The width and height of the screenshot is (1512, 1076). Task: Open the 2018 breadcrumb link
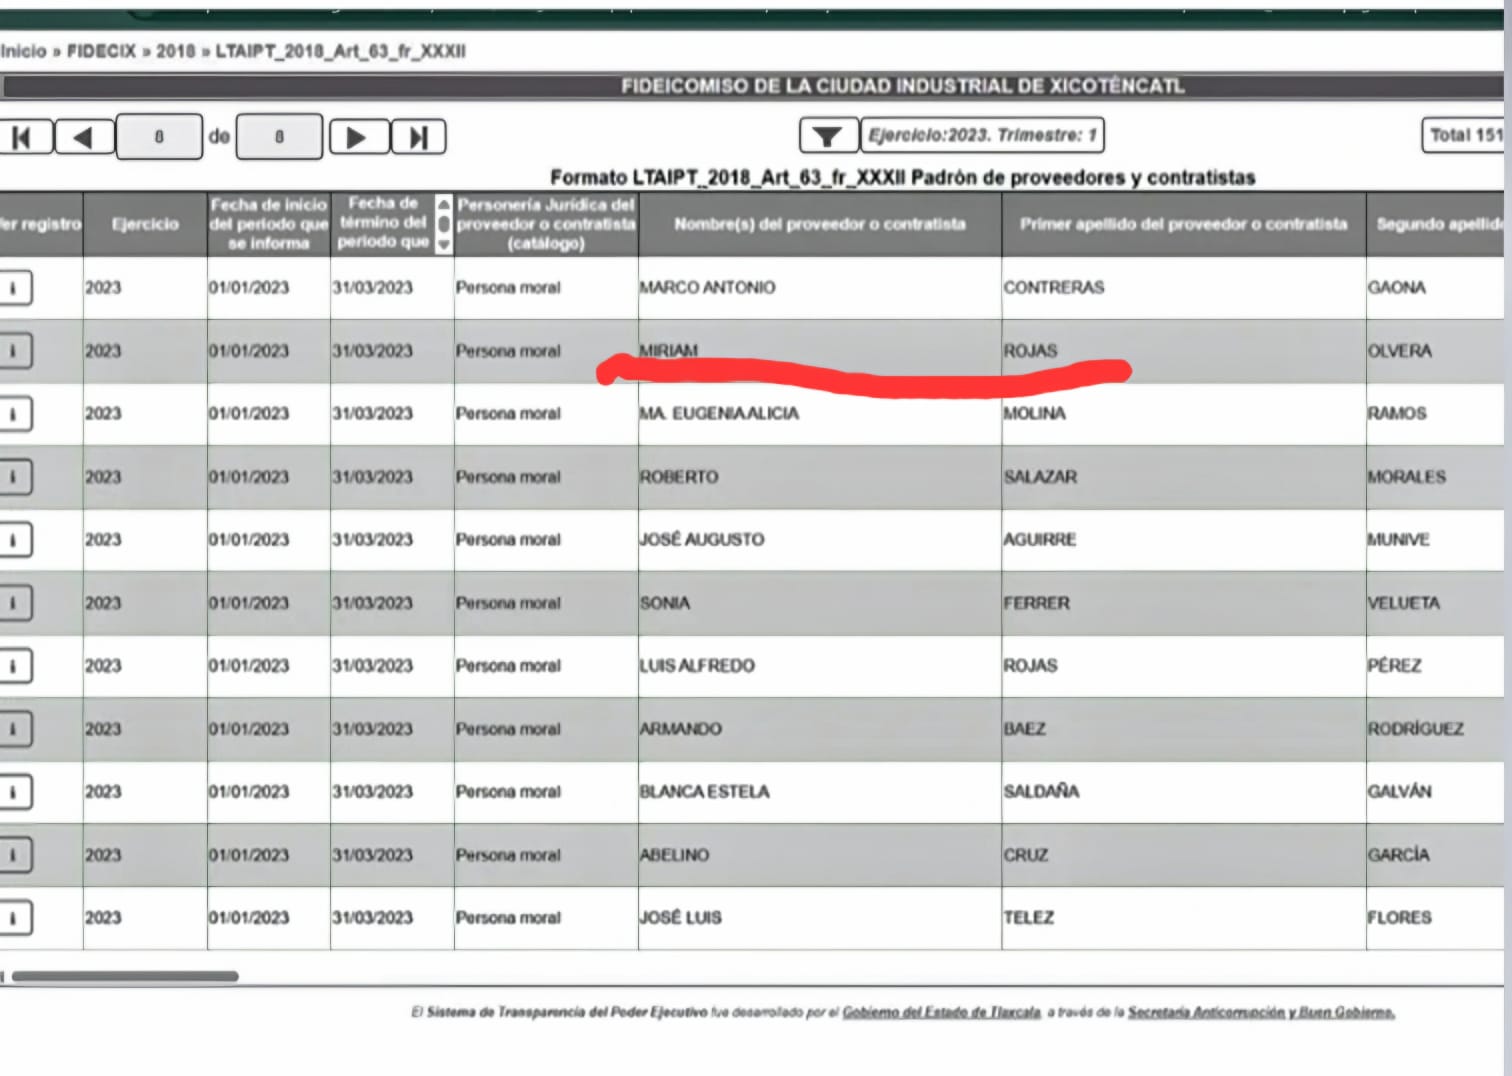(x=175, y=51)
